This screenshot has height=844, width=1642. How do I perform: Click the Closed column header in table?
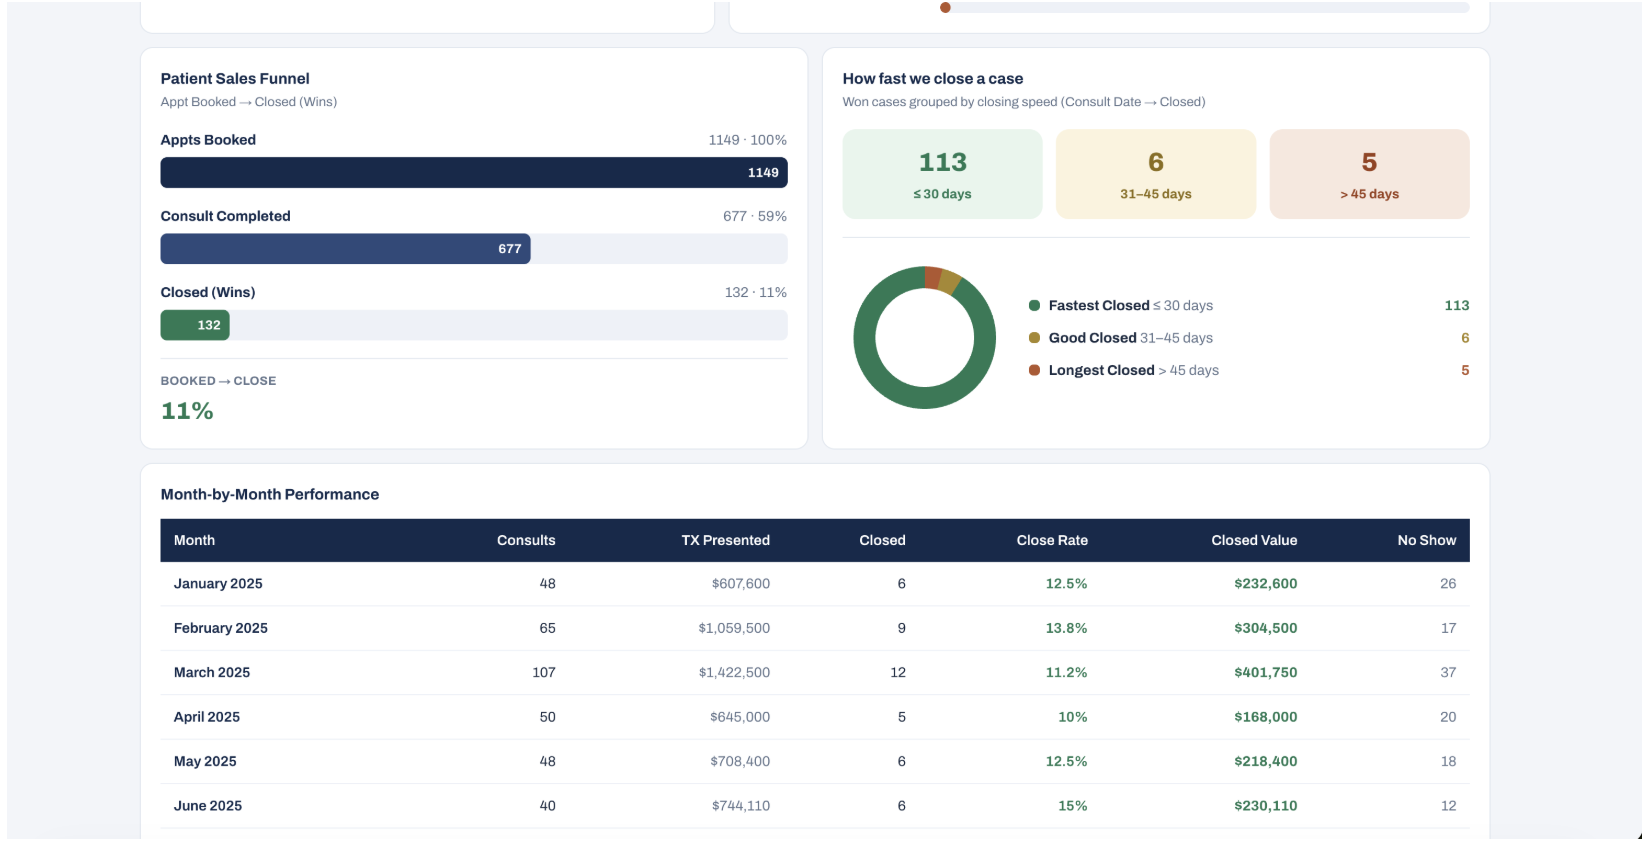882,540
